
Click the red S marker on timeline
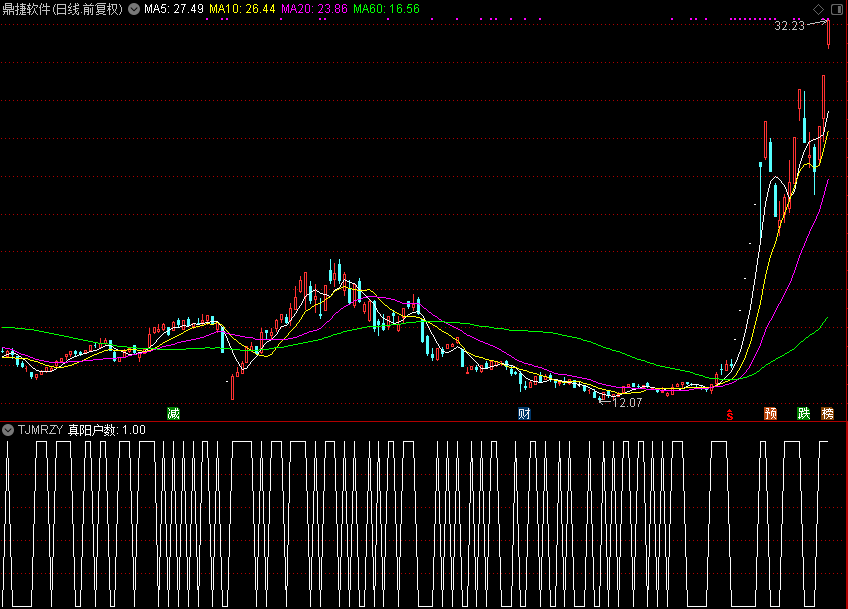pos(730,415)
